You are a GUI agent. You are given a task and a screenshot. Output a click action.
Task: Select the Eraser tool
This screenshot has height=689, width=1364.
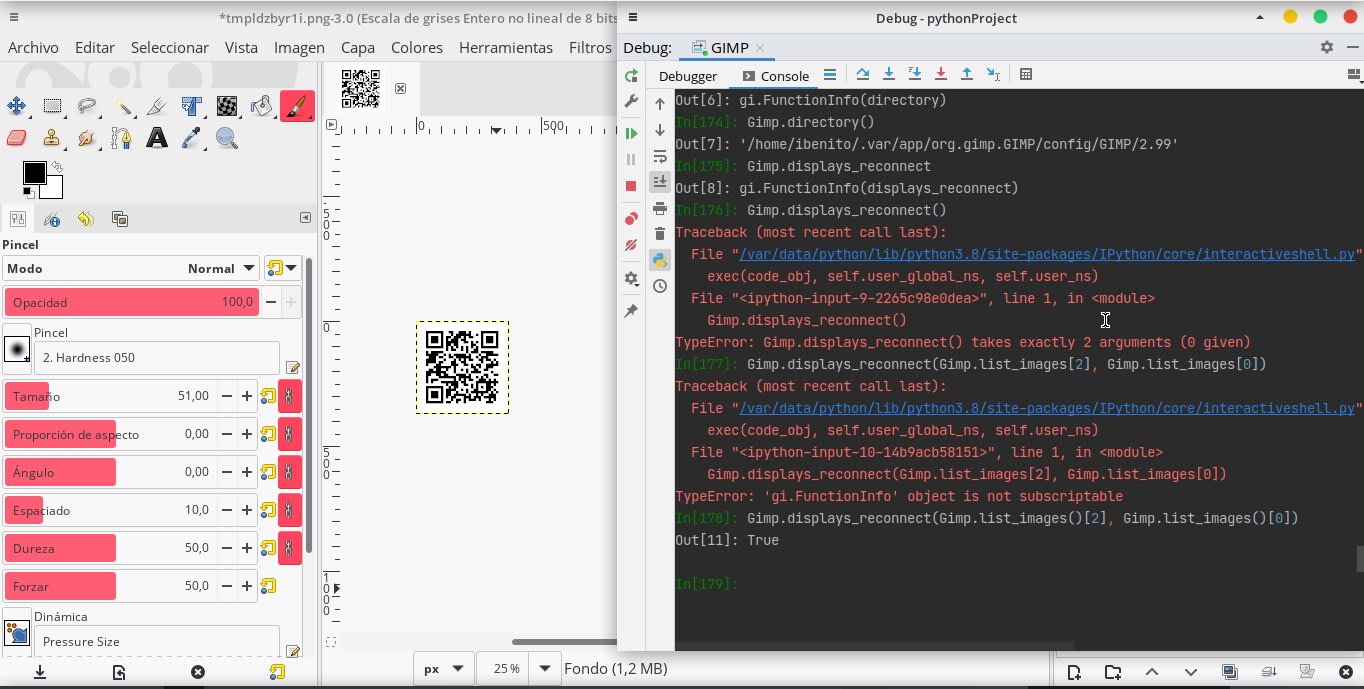[16, 138]
